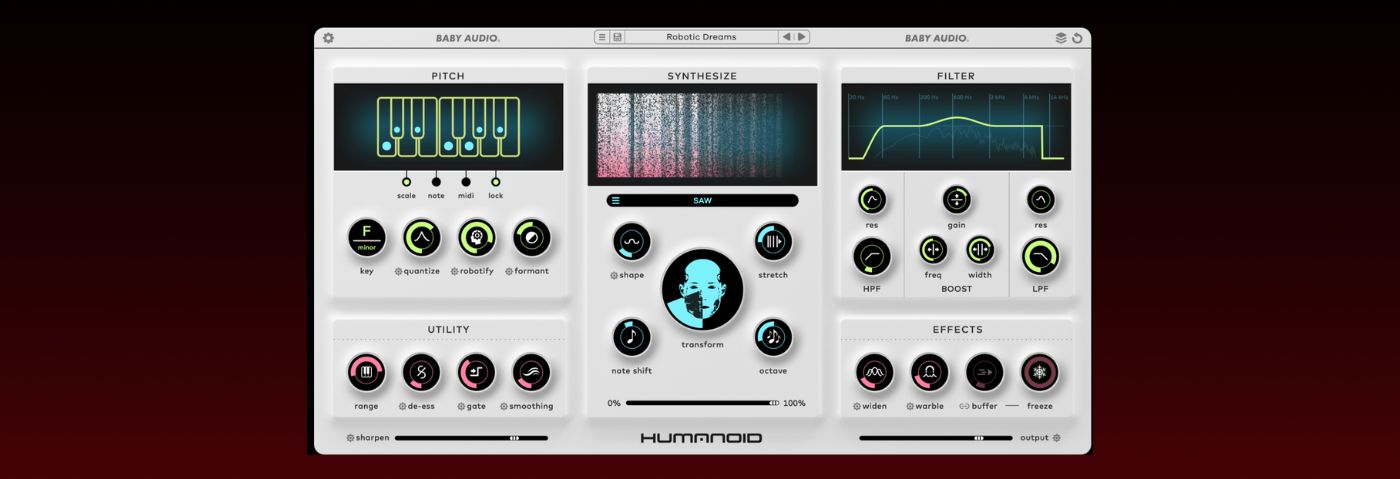
Task: Click the octave knob
Action: [x=773, y=337]
